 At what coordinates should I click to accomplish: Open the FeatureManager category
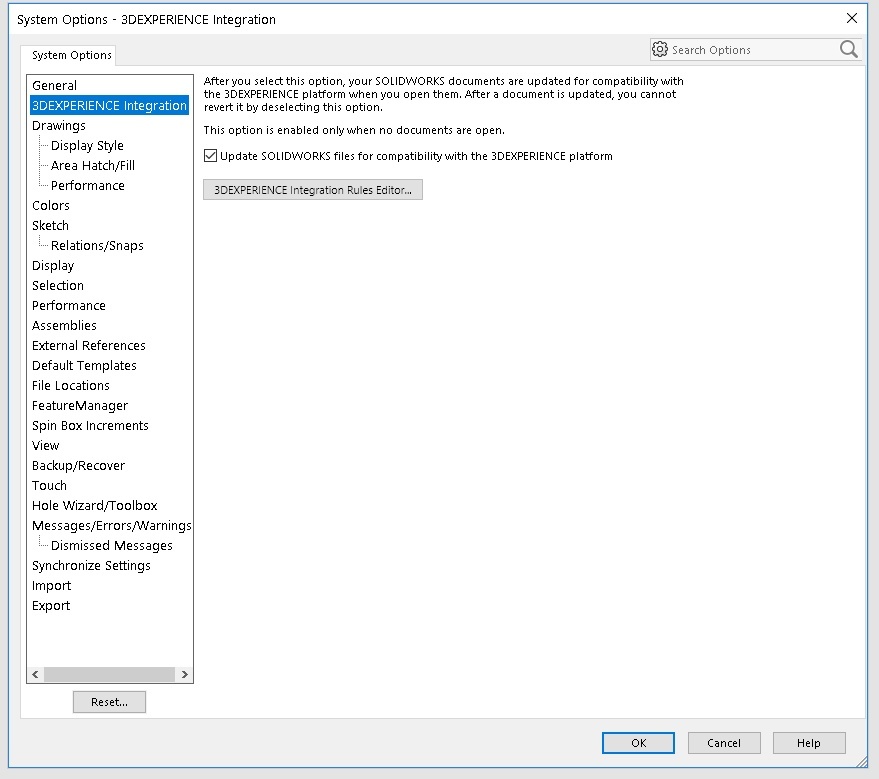click(80, 406)
